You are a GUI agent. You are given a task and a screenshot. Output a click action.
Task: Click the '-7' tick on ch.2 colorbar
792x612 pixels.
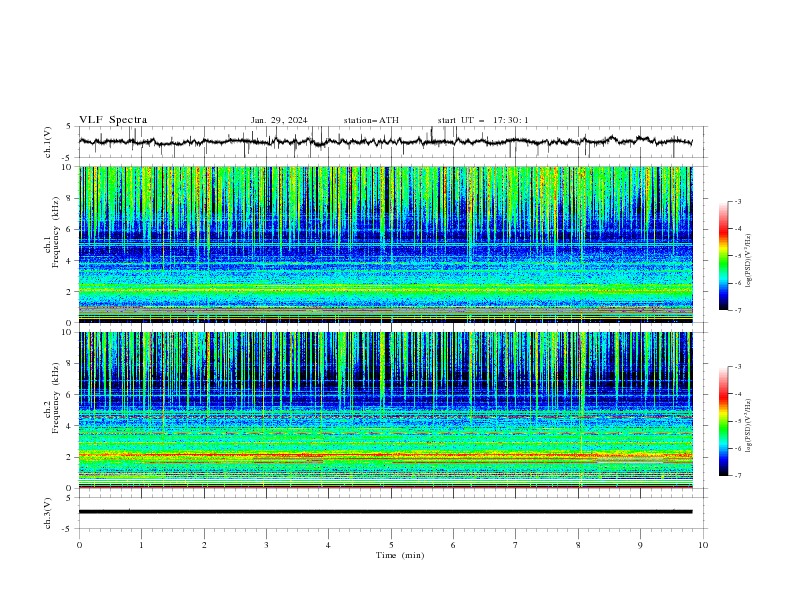coord(737,476)
